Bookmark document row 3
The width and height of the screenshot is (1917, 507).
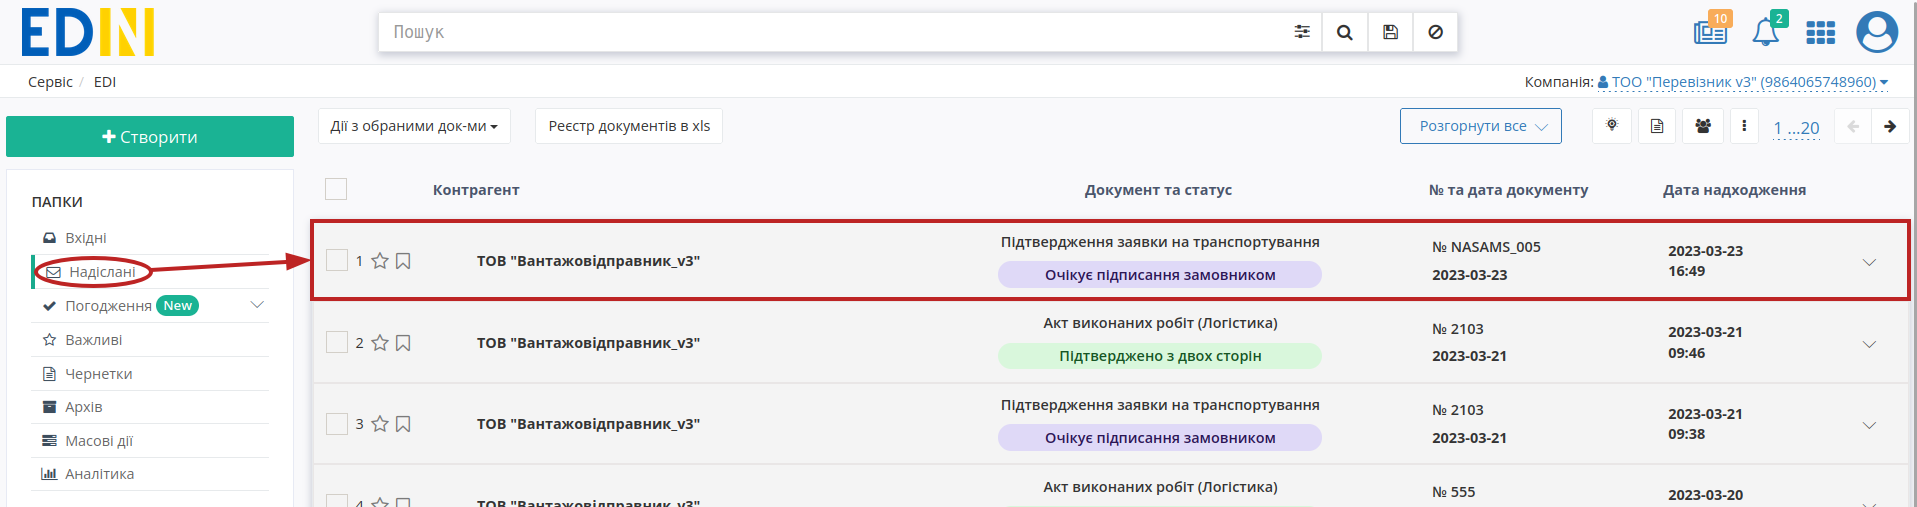pos(403,424)
